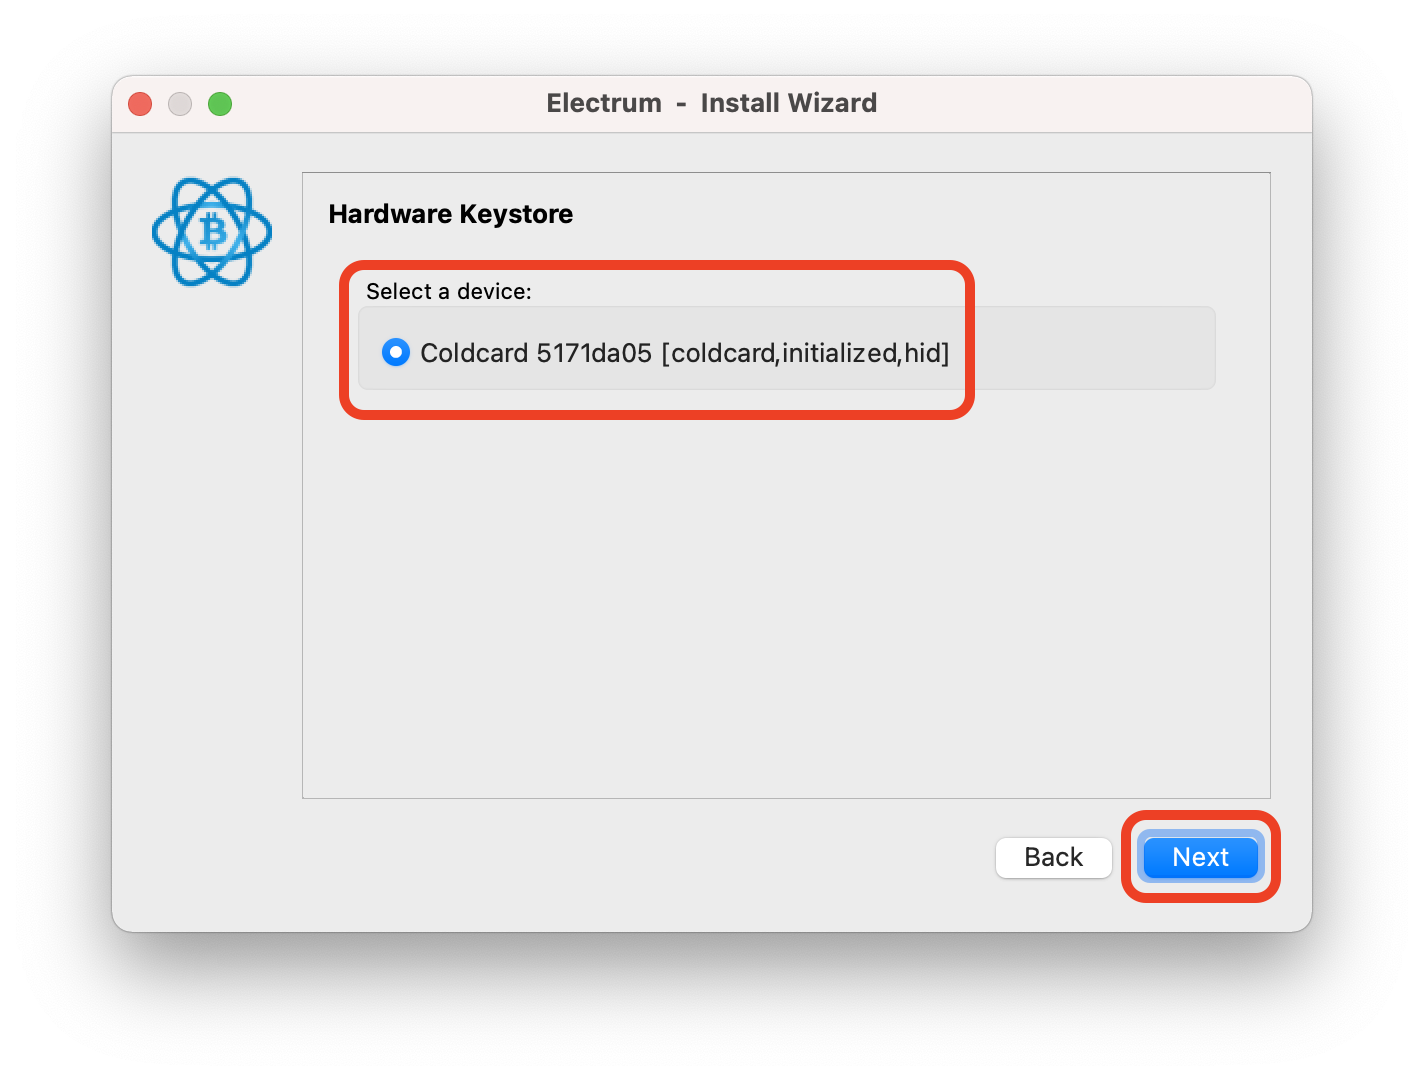Click the Next button
1424x1080 pixels.
tap(1200, 857)
